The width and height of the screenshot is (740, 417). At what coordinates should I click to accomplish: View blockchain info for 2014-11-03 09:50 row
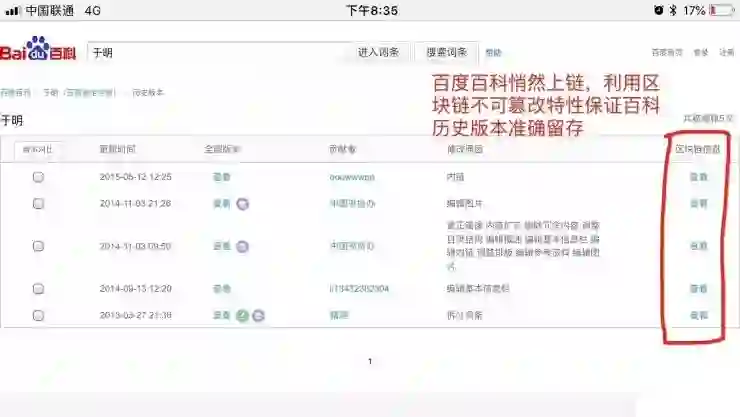coord(699,246)
